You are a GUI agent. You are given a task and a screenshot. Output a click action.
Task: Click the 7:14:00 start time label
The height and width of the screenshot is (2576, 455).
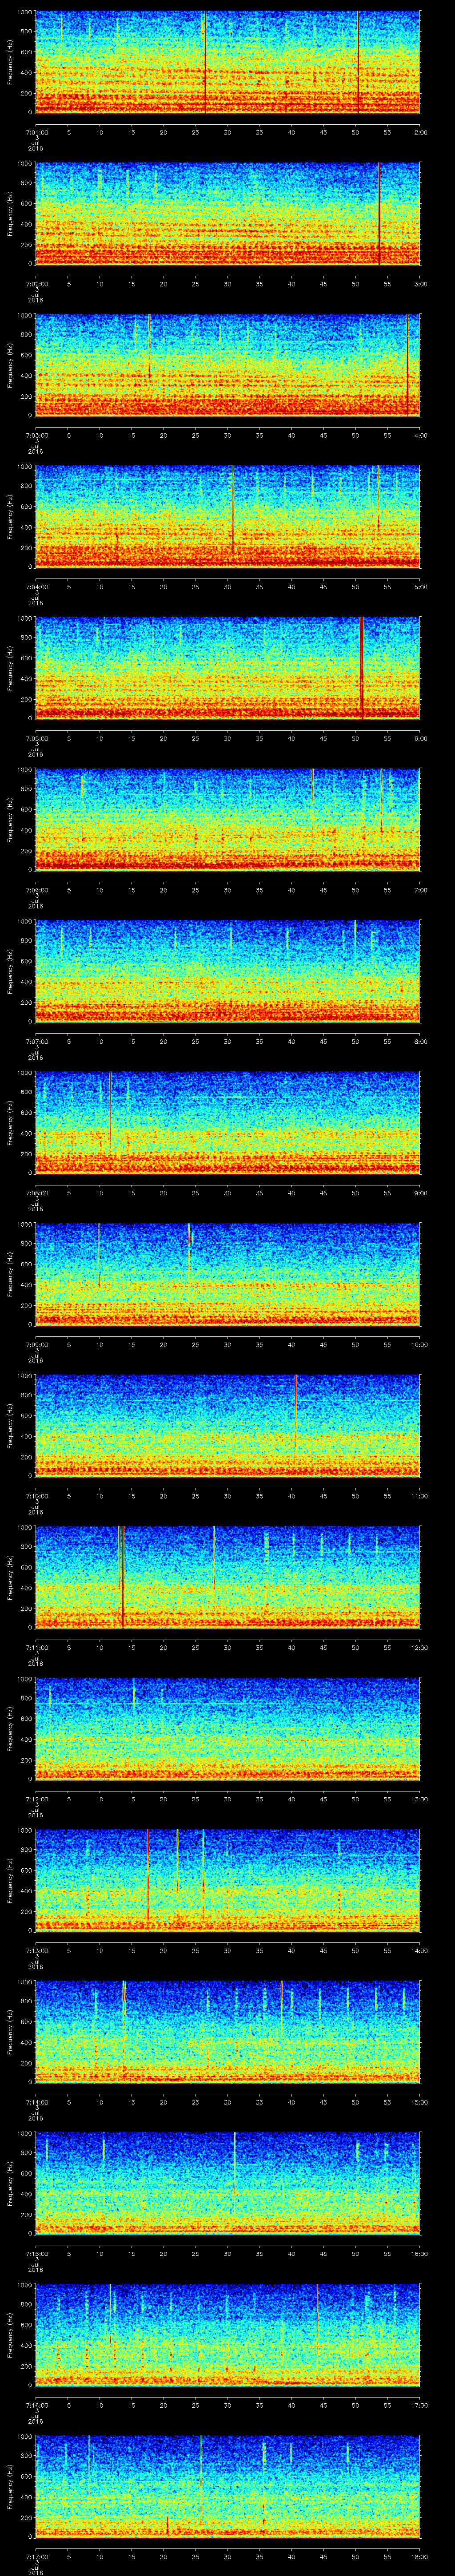(36, 2101)
